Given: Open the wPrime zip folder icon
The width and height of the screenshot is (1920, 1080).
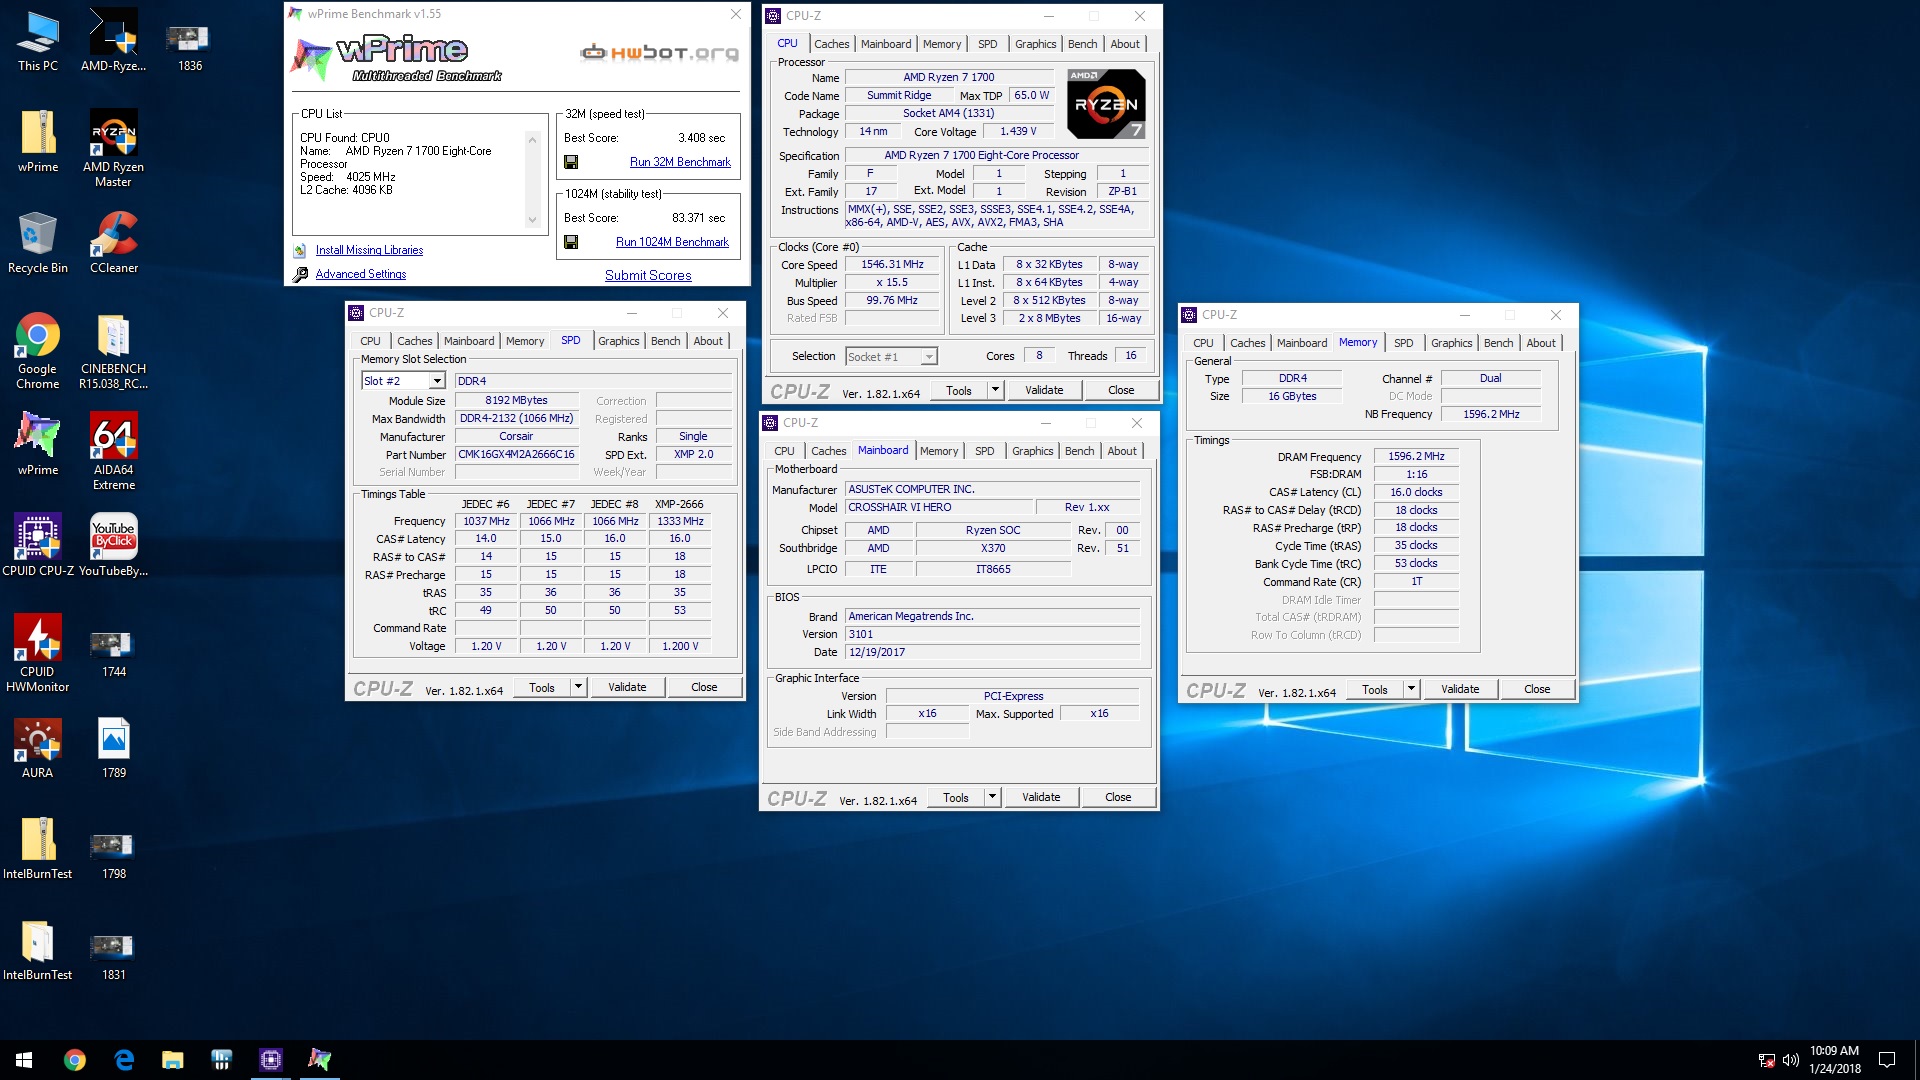Looking at the screenshot, I should pyautogui.click(x=38, y=141).
